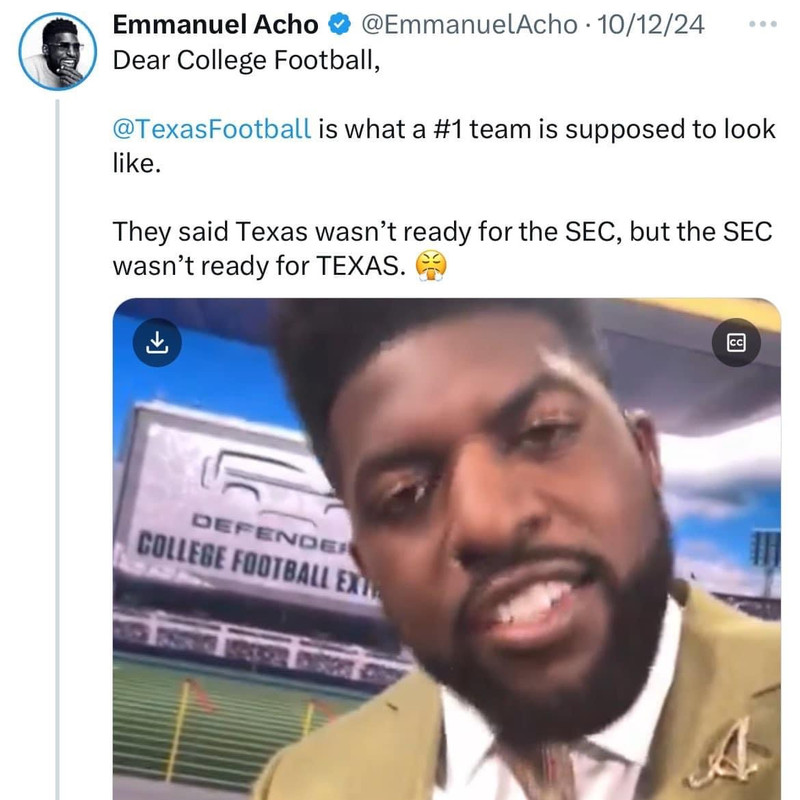Toggle closed captions on the video
The image size is (800, 800).
736,342
